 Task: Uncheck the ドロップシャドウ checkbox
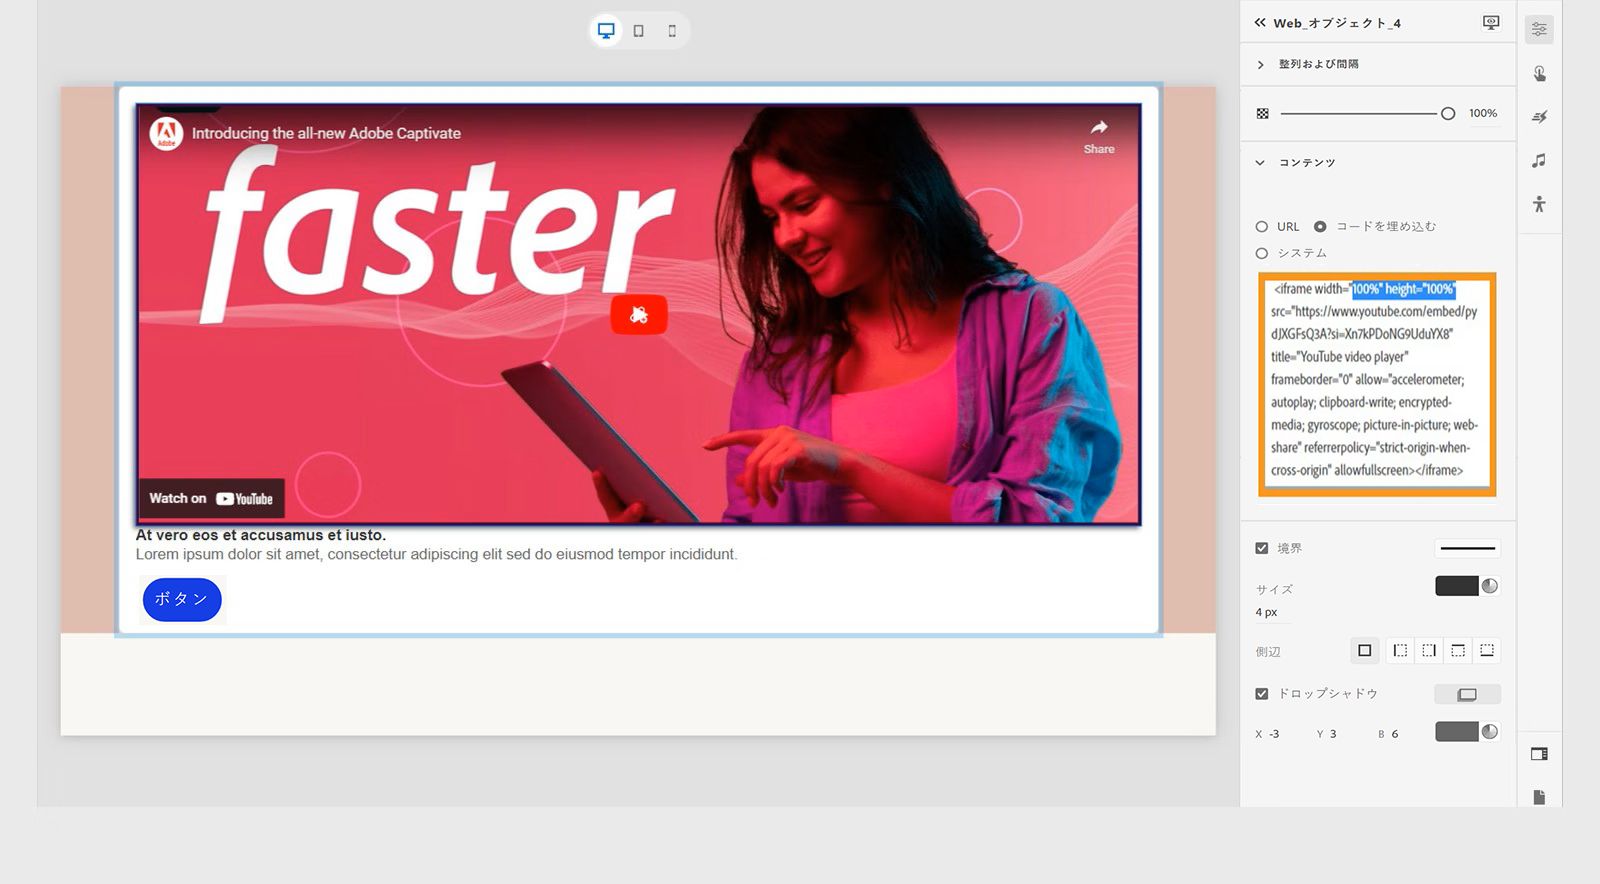(1262, 694)
